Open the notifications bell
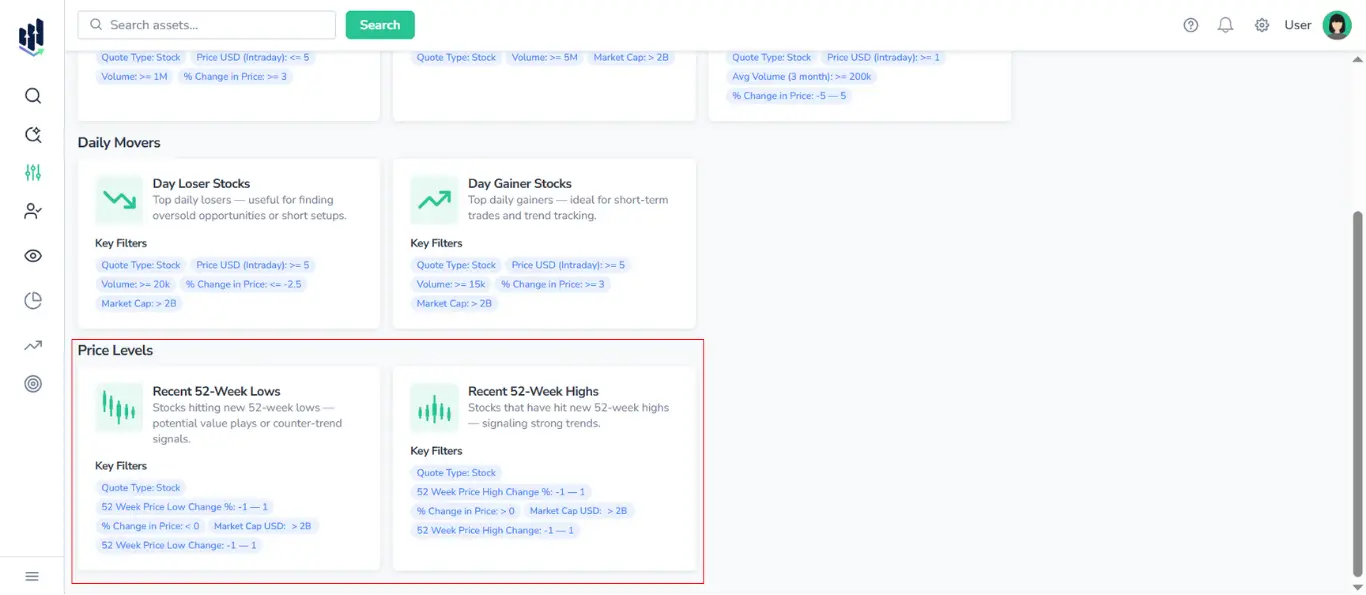Screen dimensions: 1366x595 pyautogui.click(x=1225, y=25)
